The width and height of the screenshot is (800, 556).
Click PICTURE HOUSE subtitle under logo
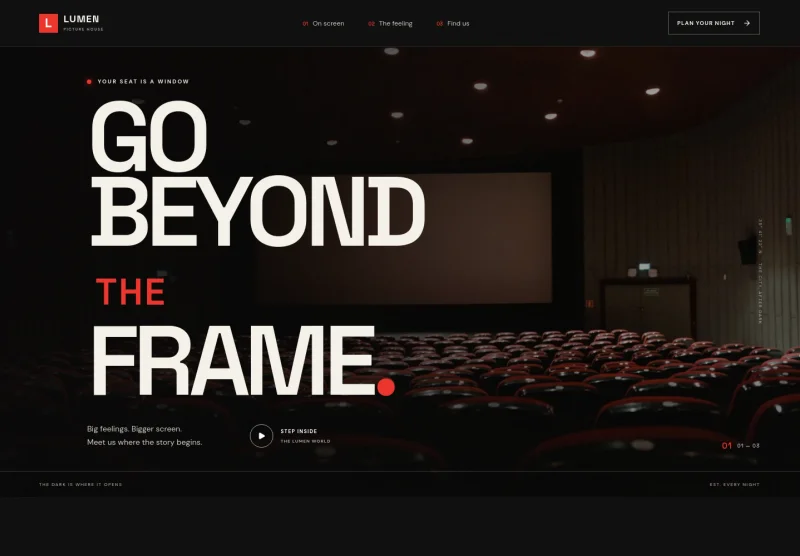[83, 30]
